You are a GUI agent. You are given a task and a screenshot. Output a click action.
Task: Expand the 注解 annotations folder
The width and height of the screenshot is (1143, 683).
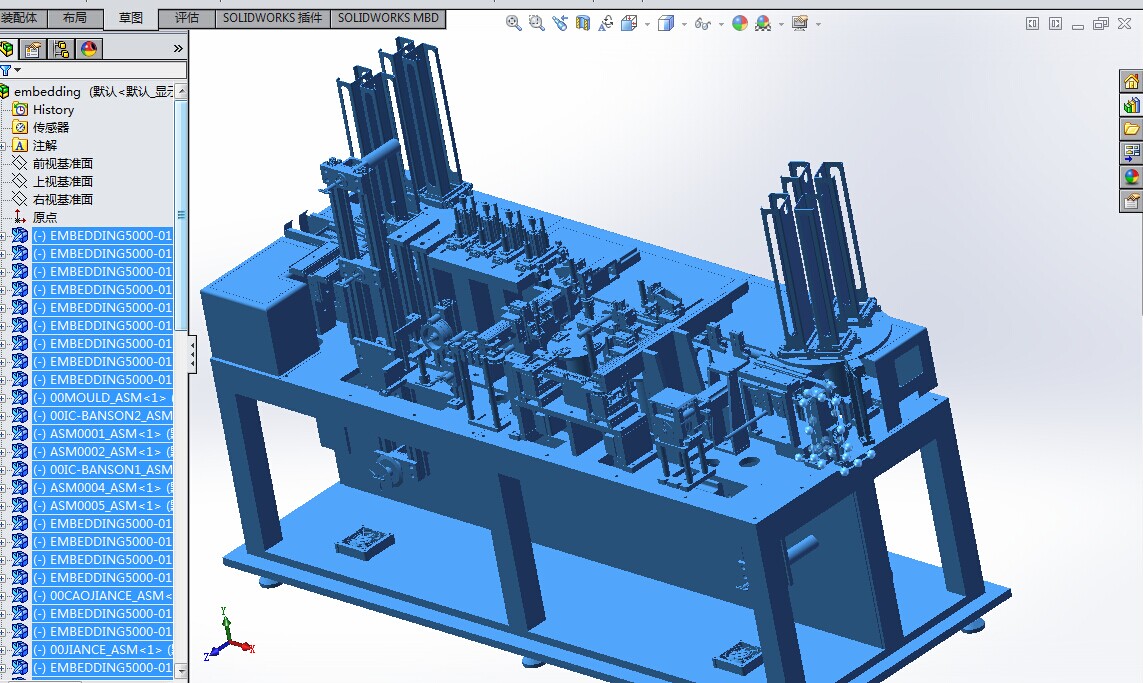[4, 146]
